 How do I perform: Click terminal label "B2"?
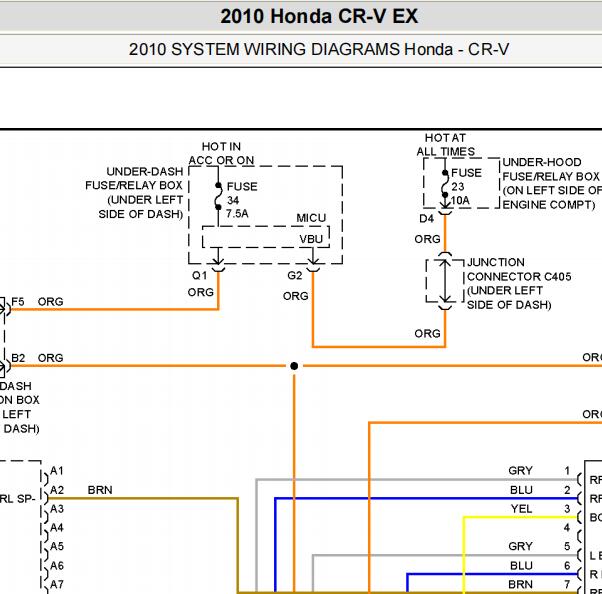[x=18, y=358]
